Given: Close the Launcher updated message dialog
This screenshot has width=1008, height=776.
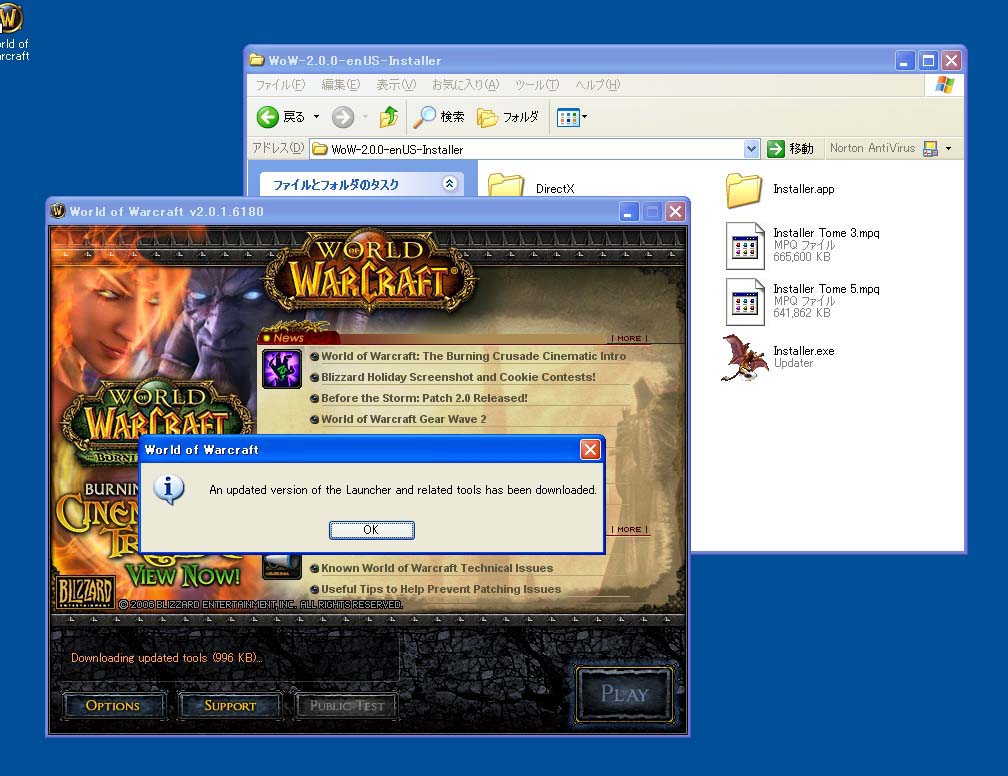Looking at the screenshot, I should pos(590,449).
